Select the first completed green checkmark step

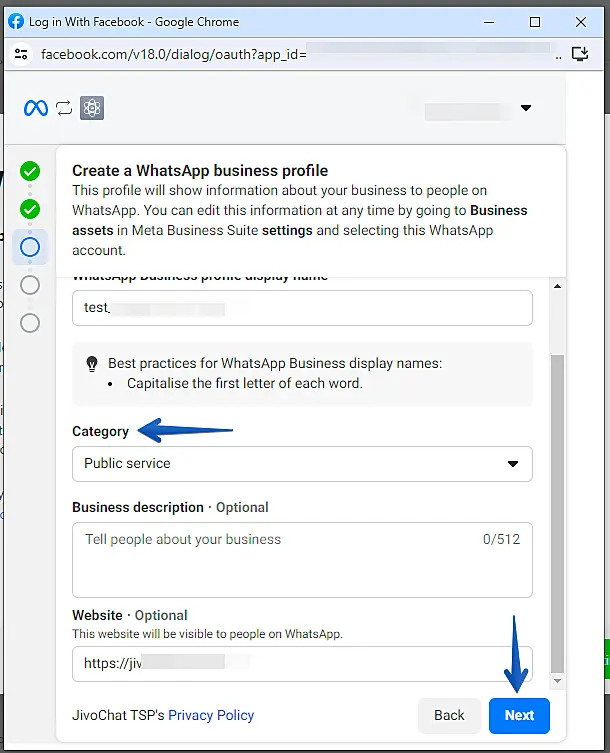point(30,171)
